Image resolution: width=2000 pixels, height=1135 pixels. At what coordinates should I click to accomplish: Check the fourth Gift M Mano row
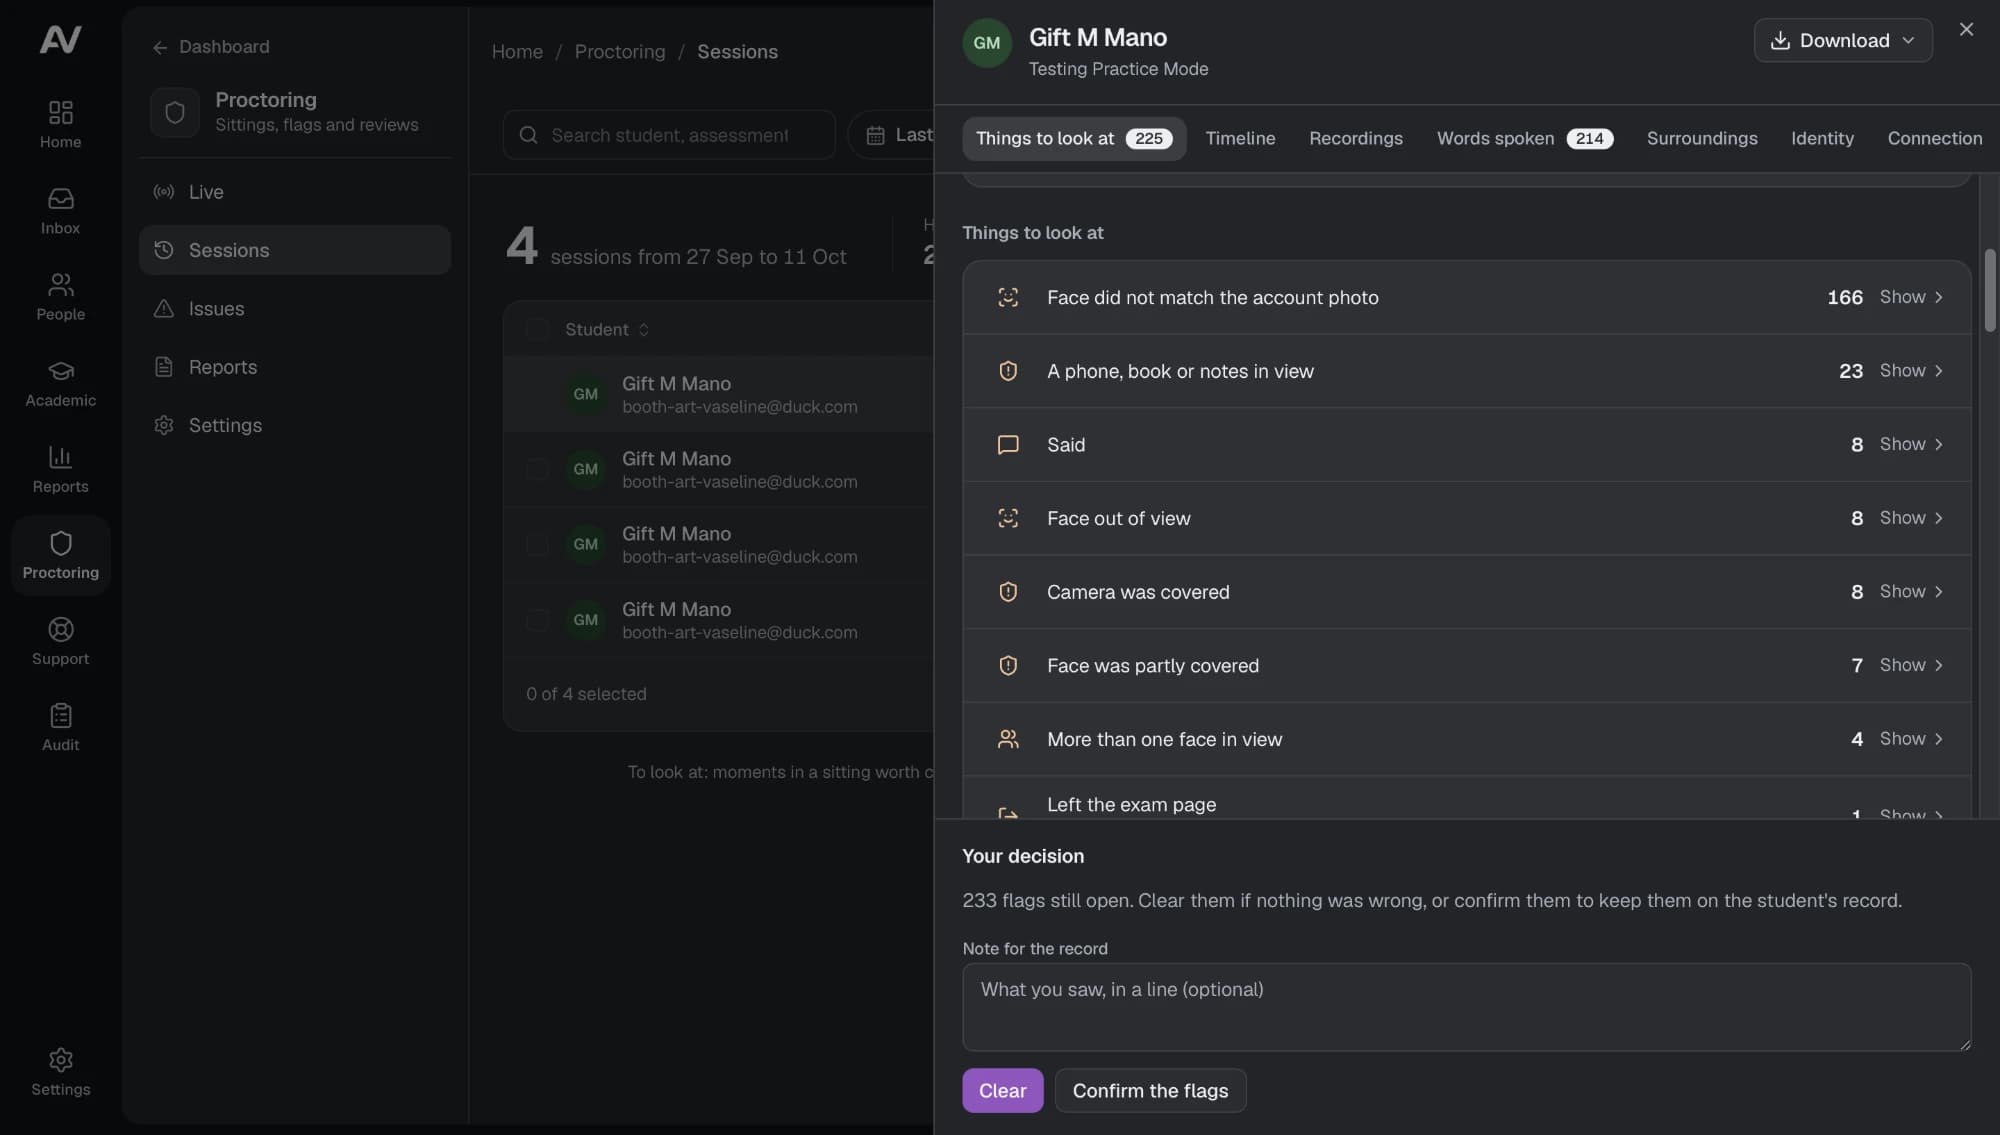pos(537,620)
